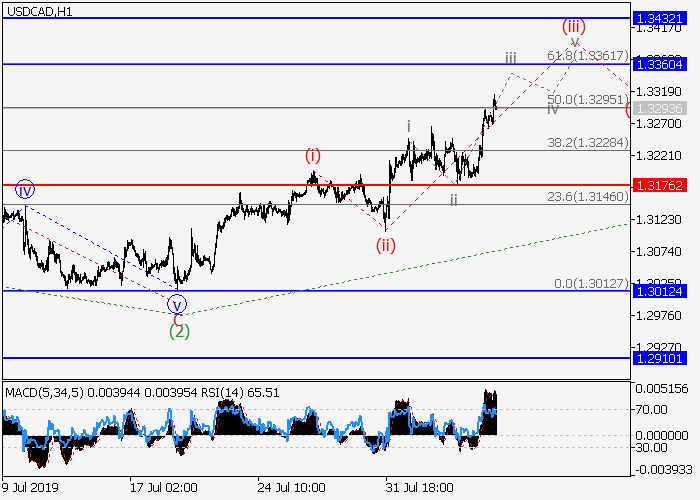
Task: Select the 23.6(1.31460) Fibonacci label
Action: coord(586,197)
